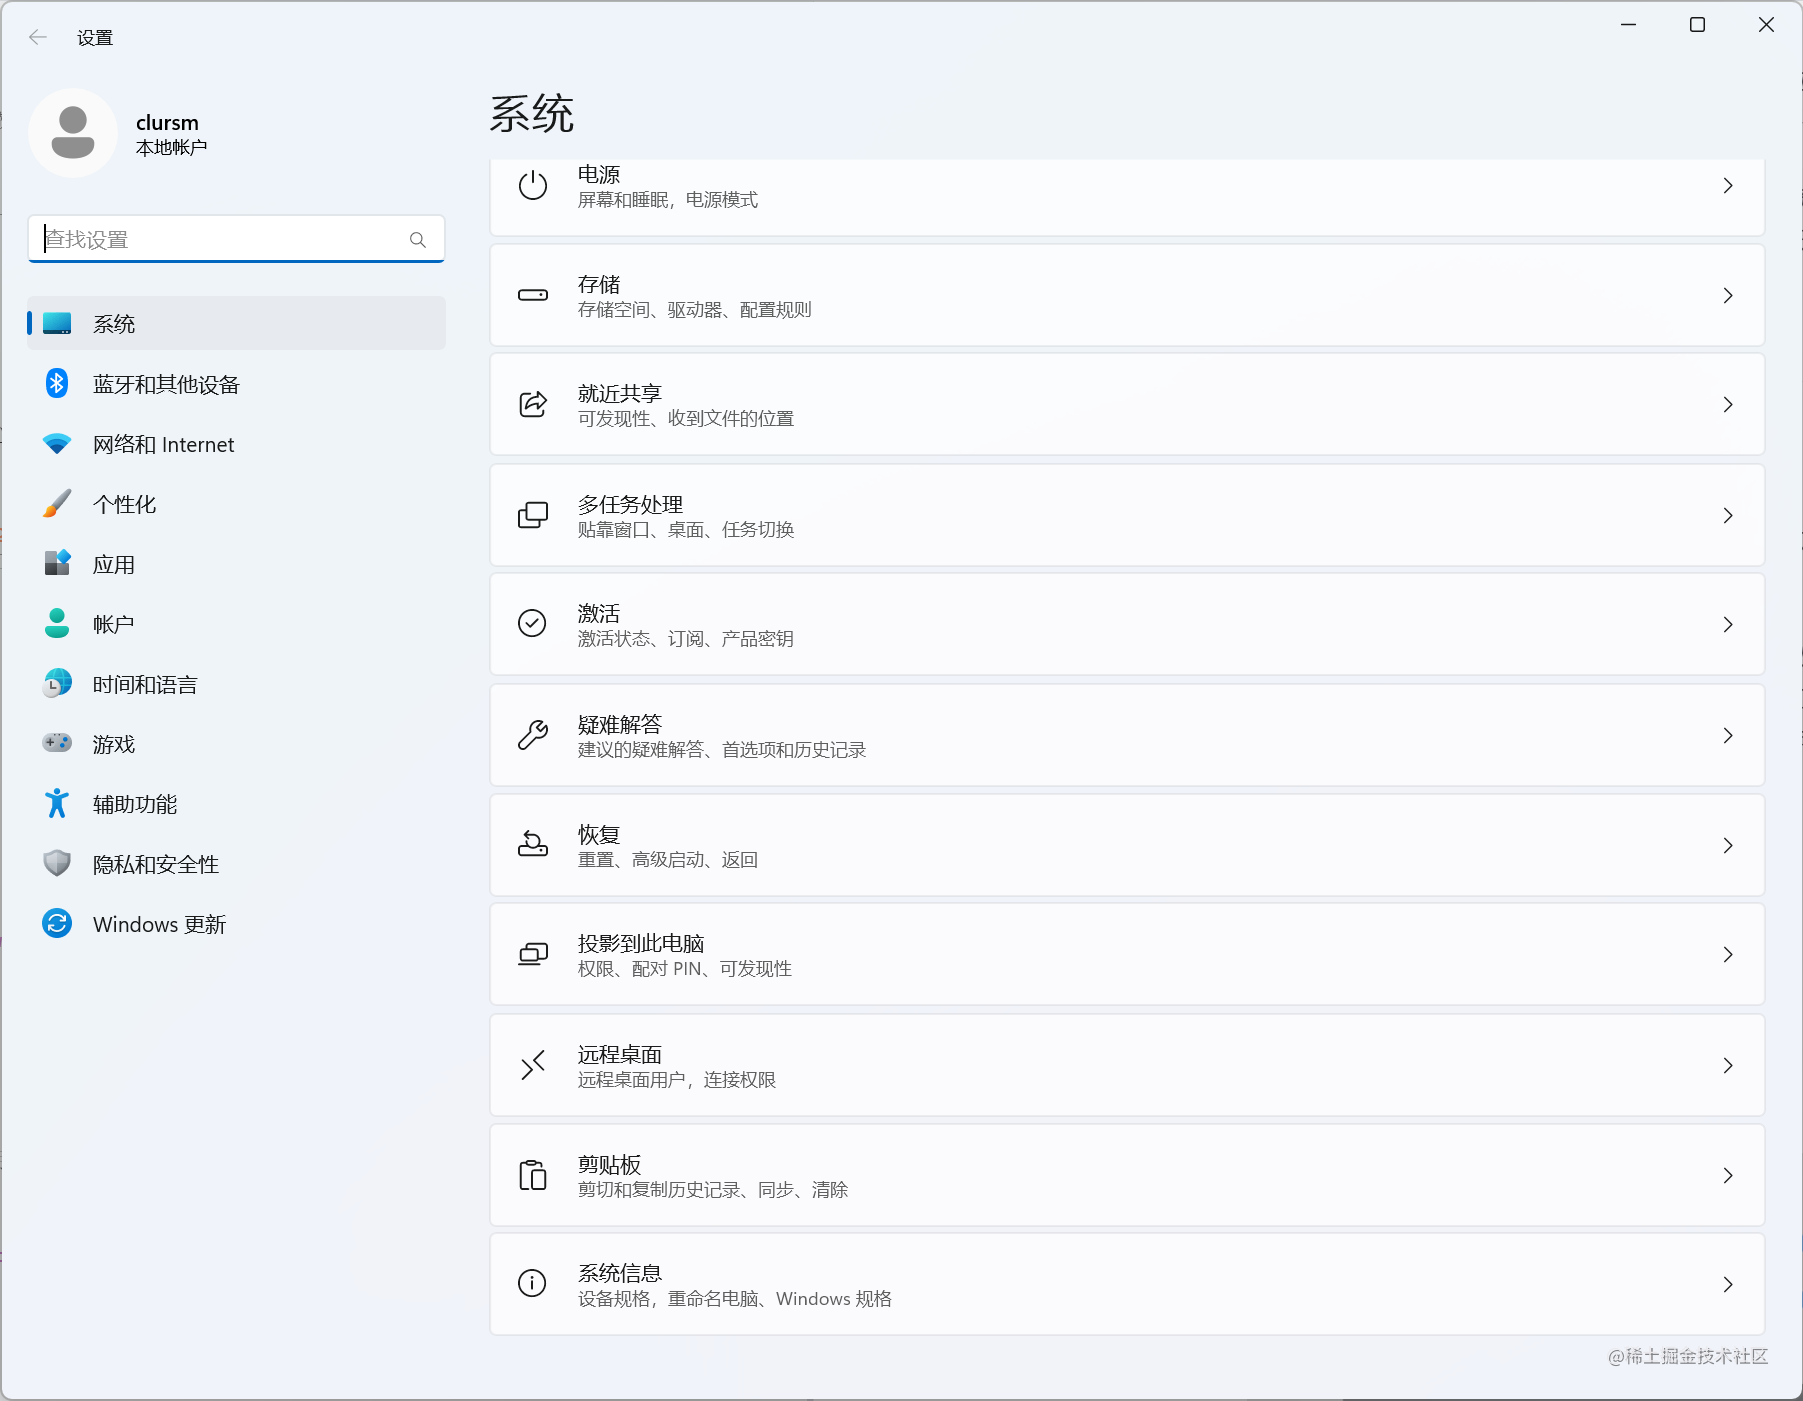Click the 设置 window title text

pyautogui.click(x=95, y=38)
